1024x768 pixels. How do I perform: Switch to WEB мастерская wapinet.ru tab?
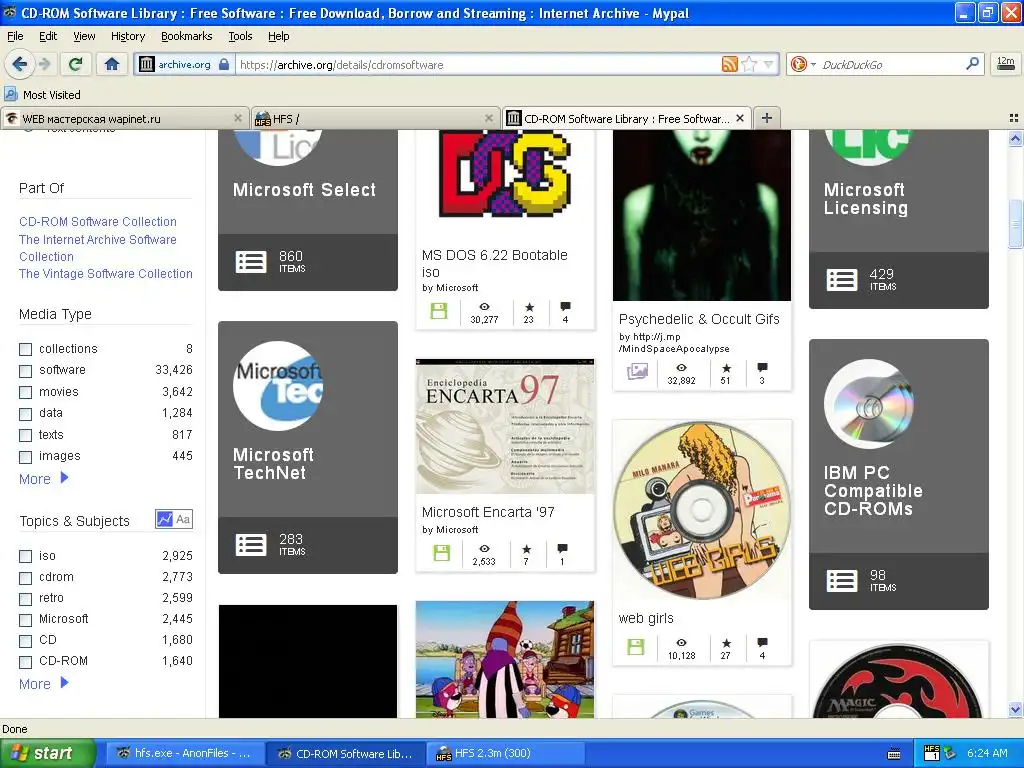124,118
